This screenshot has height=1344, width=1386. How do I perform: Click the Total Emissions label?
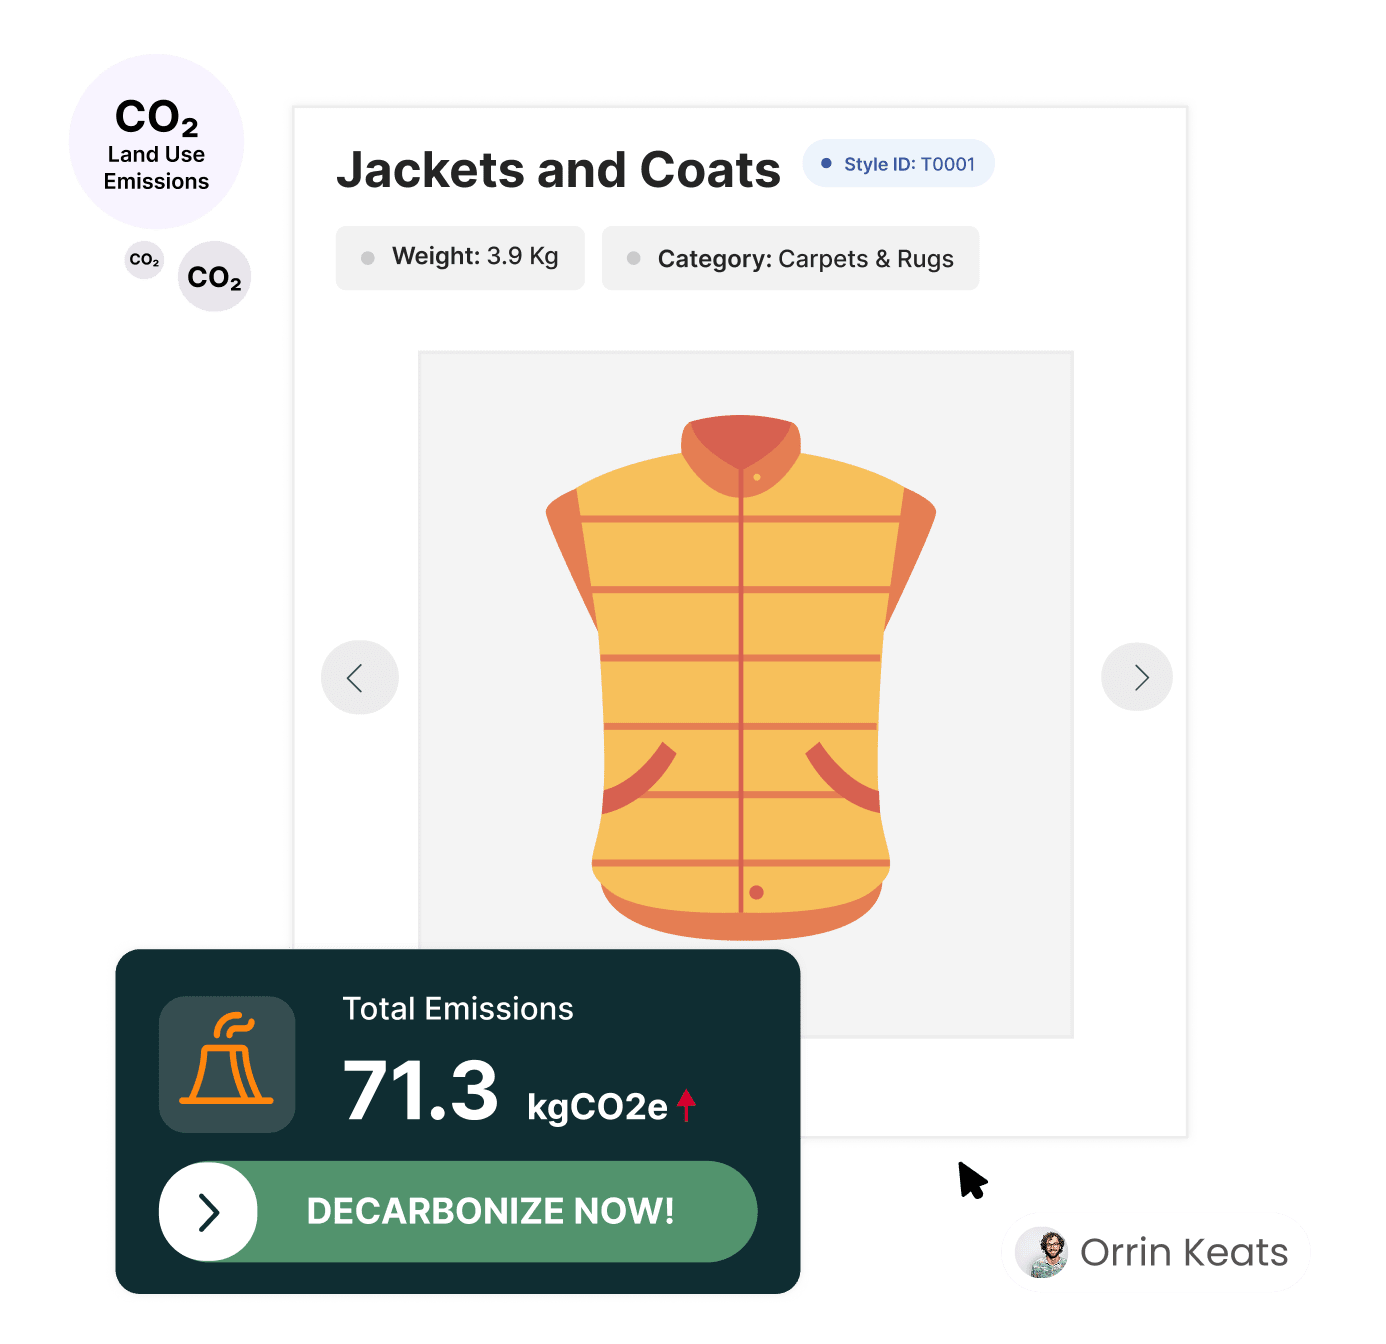(x=458, y=1008)
